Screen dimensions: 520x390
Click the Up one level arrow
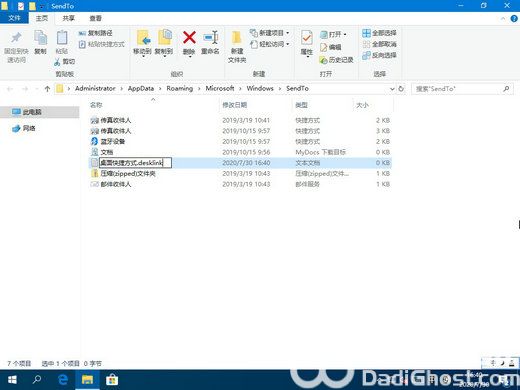pos(47,89)
